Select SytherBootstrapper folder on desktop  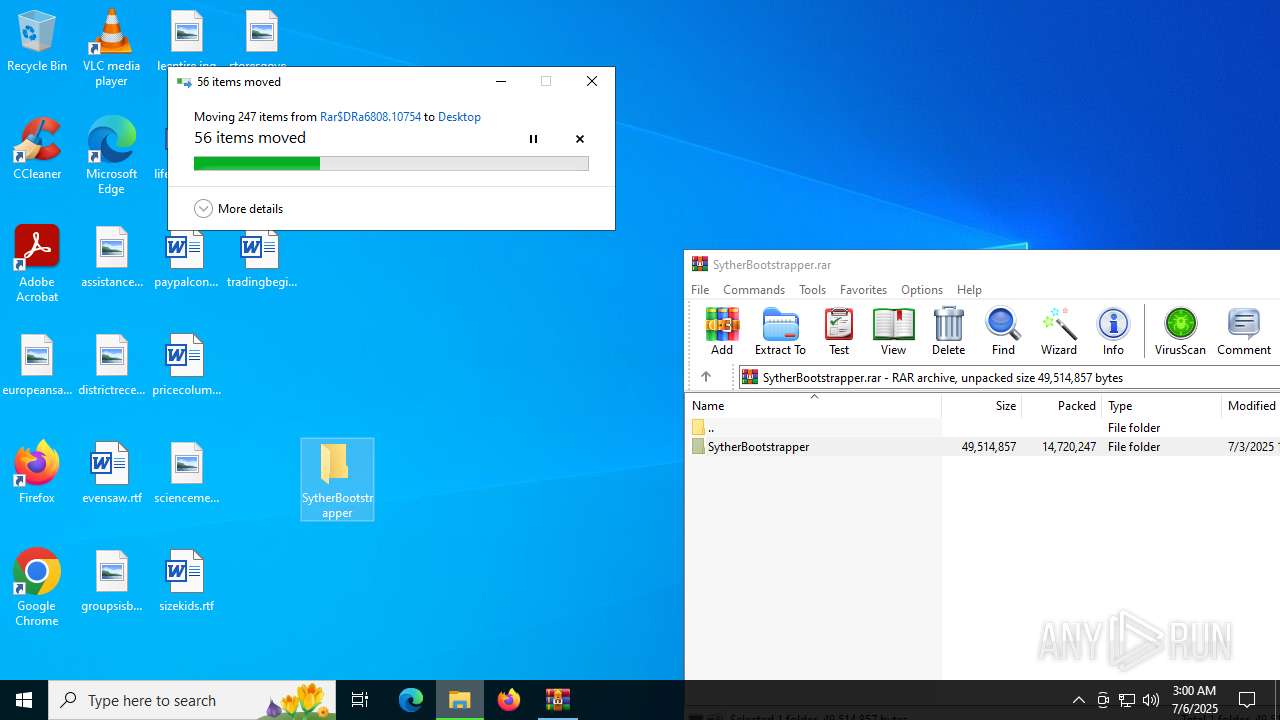[x=337, y=479]
